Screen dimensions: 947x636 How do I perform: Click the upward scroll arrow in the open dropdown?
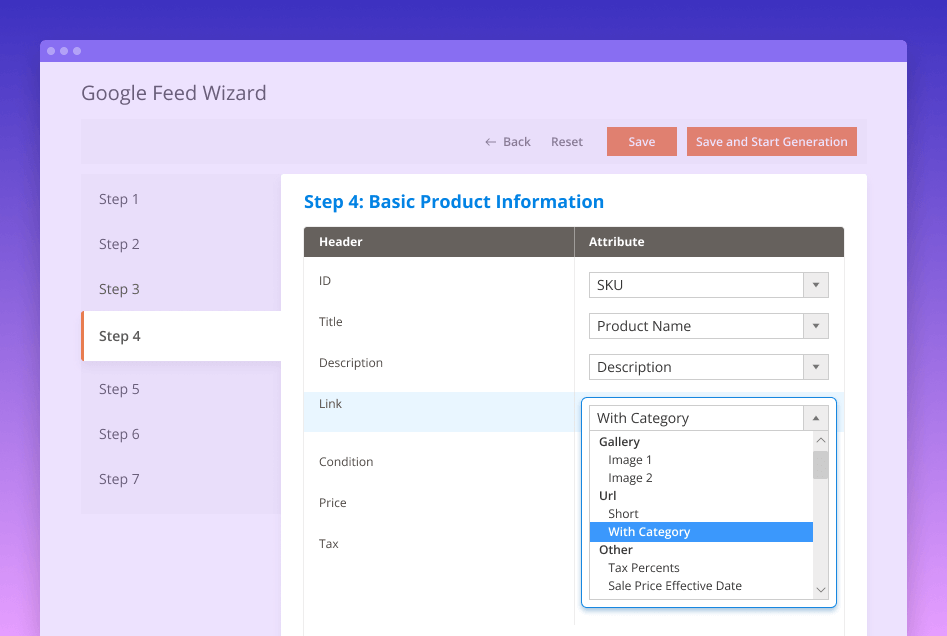(820, 440)
